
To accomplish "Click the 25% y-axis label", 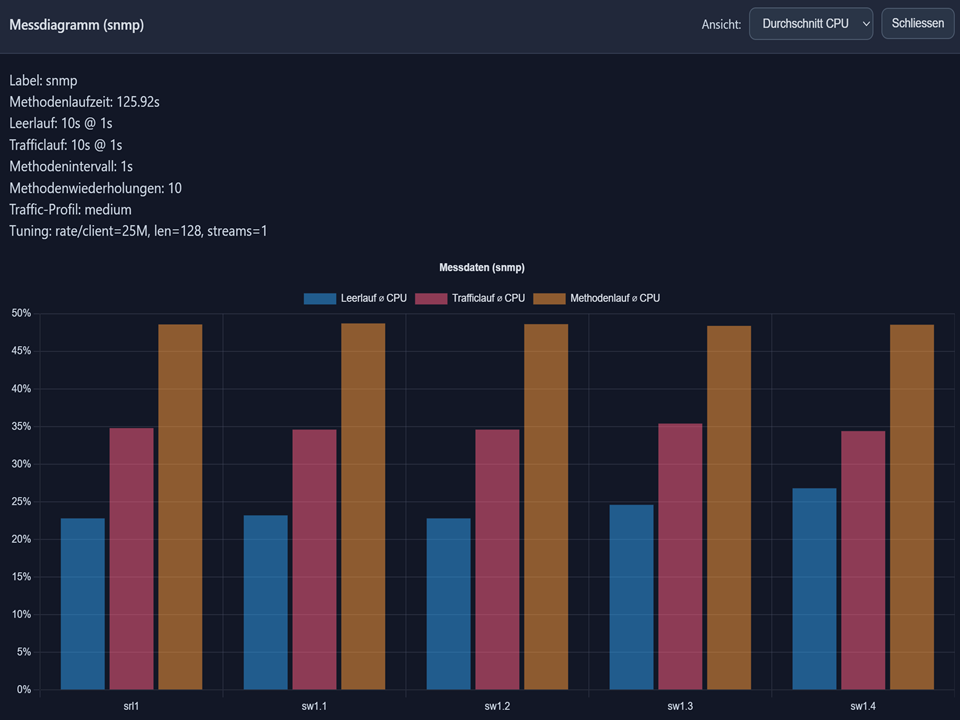I will [21, 501].
